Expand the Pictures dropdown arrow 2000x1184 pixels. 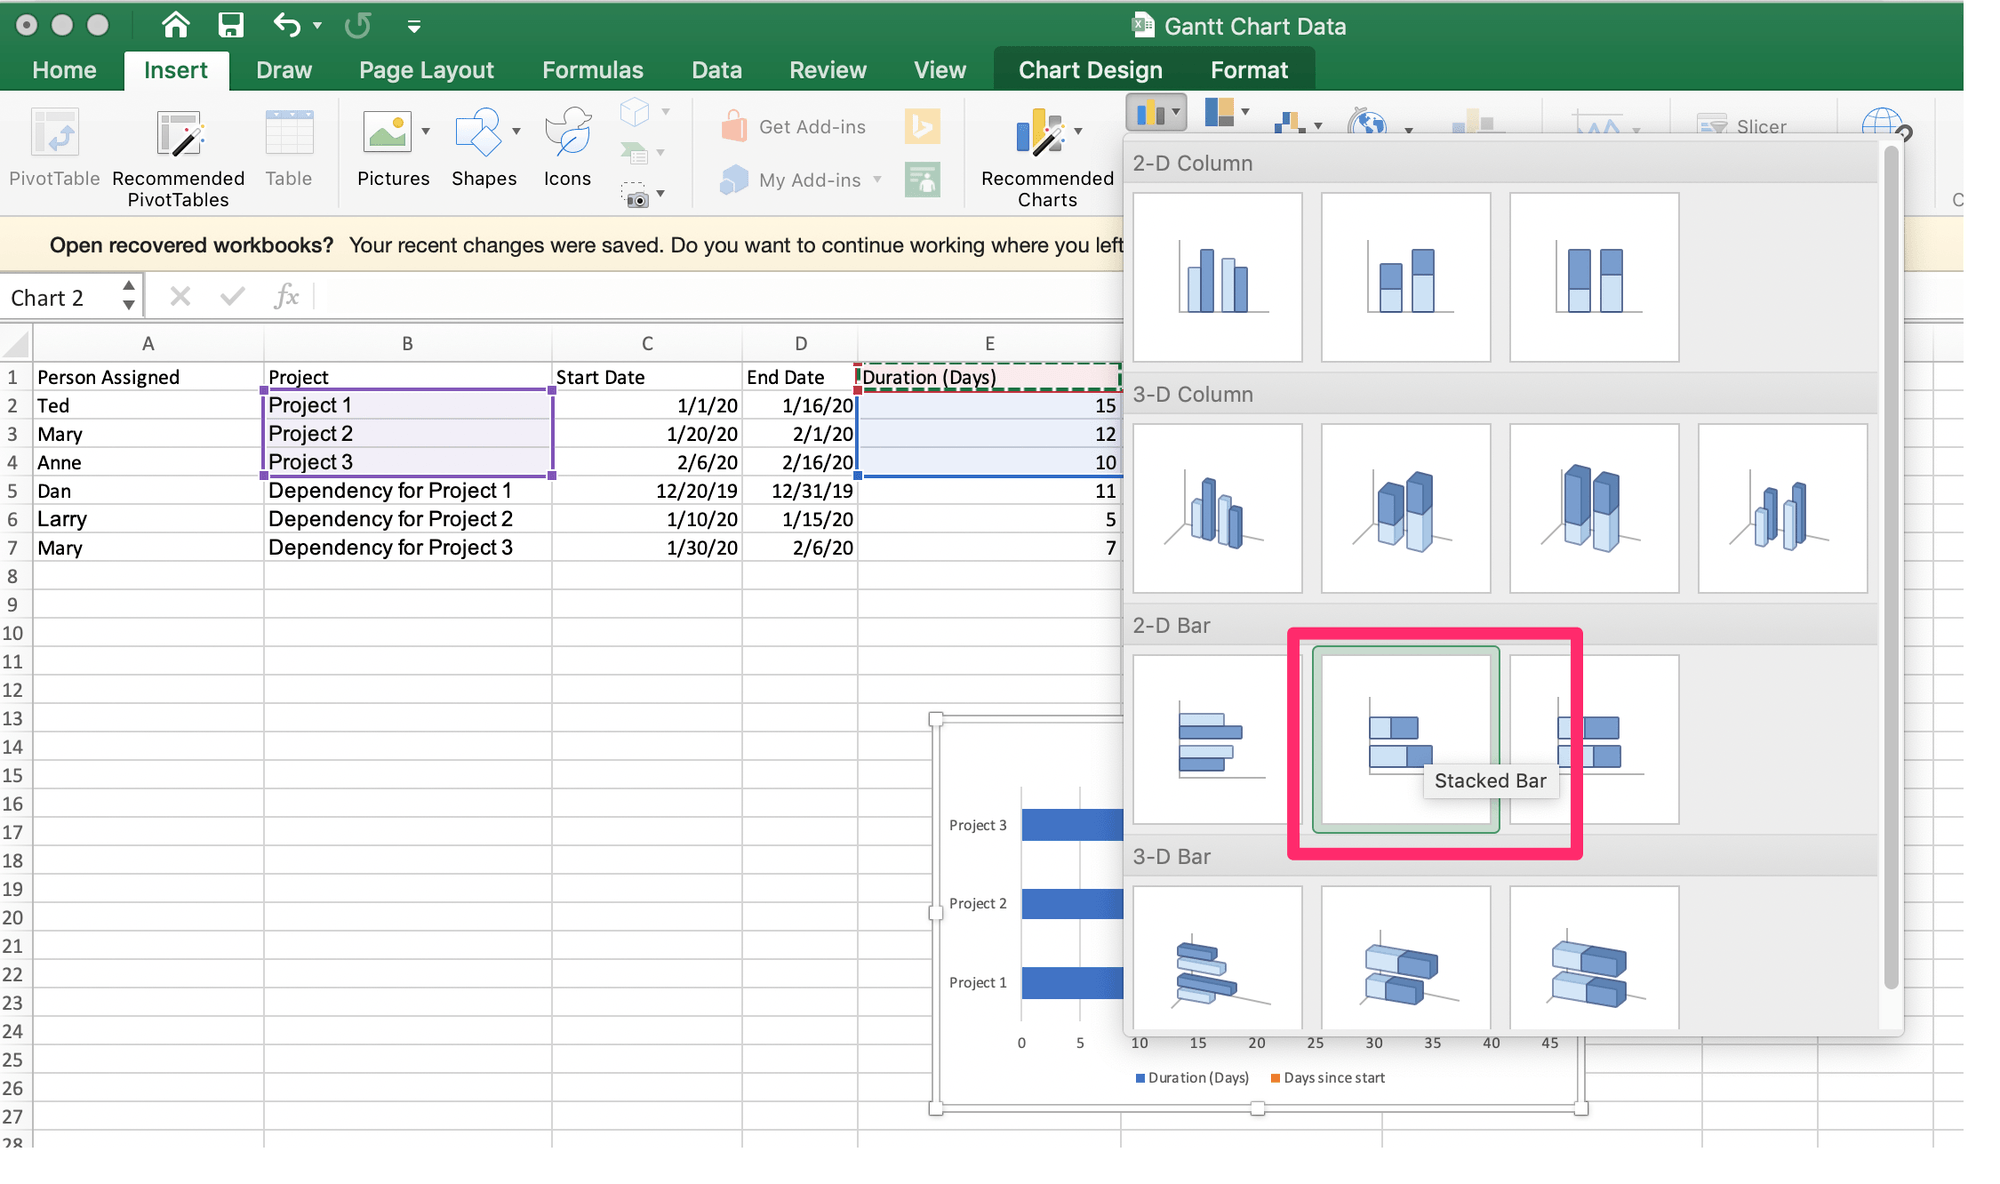(426, 131)
